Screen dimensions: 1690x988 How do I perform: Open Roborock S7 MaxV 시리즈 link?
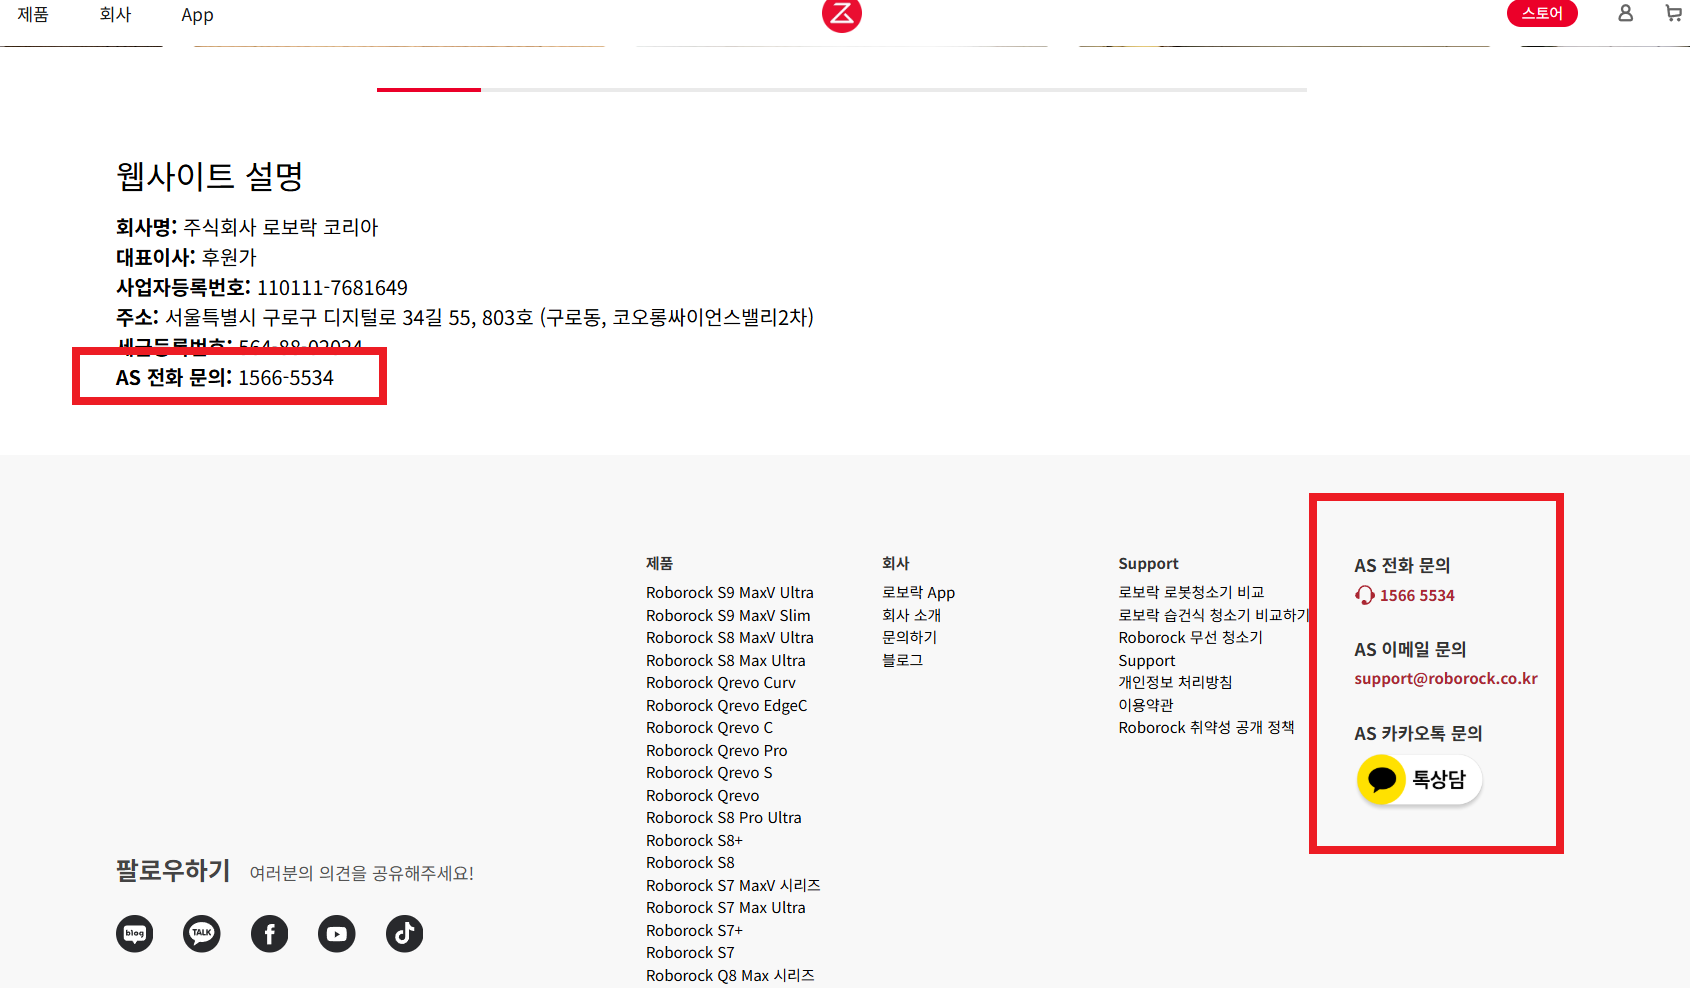coord(733,886)
